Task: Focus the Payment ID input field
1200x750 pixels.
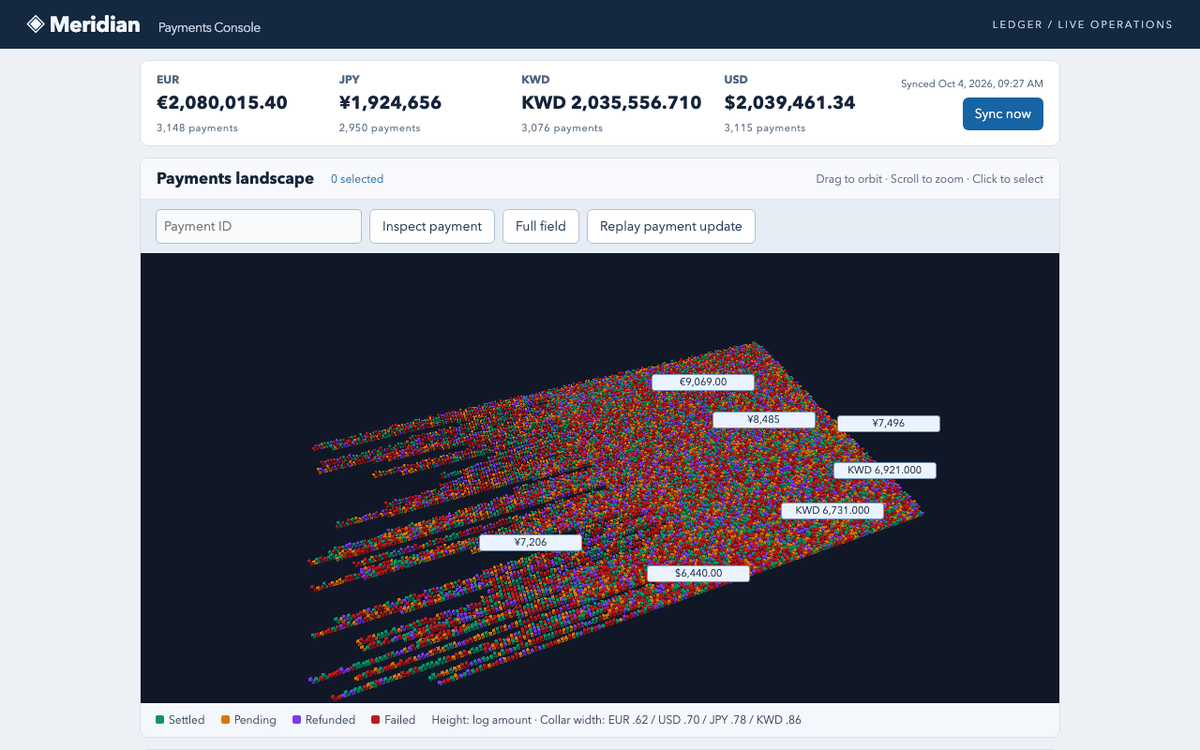Action: click(x=259, y=226)
